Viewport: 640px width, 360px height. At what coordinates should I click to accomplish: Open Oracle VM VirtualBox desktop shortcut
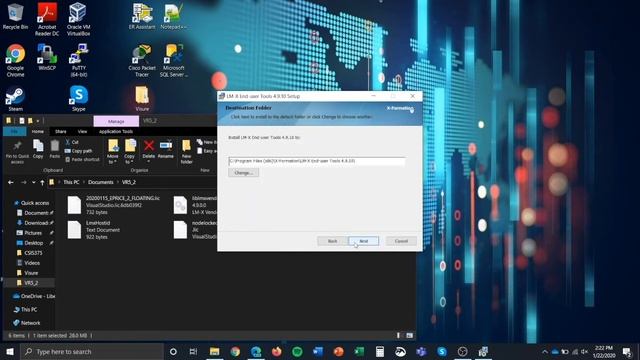pyautogui.click(x=78, y=19)
